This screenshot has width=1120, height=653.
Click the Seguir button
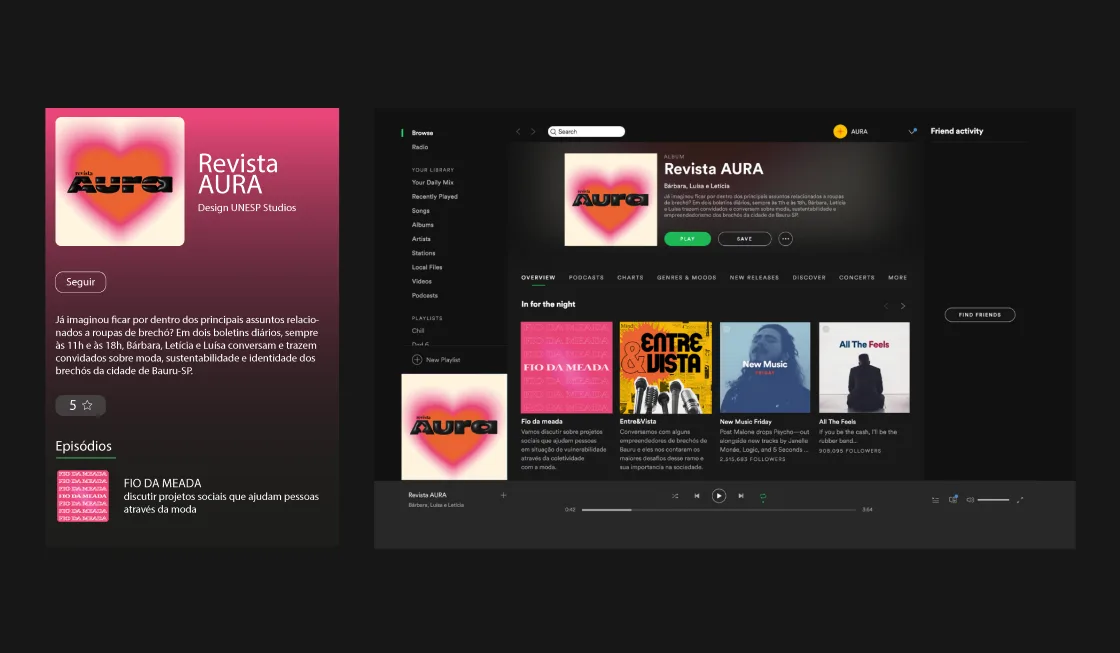click(81, 282)
